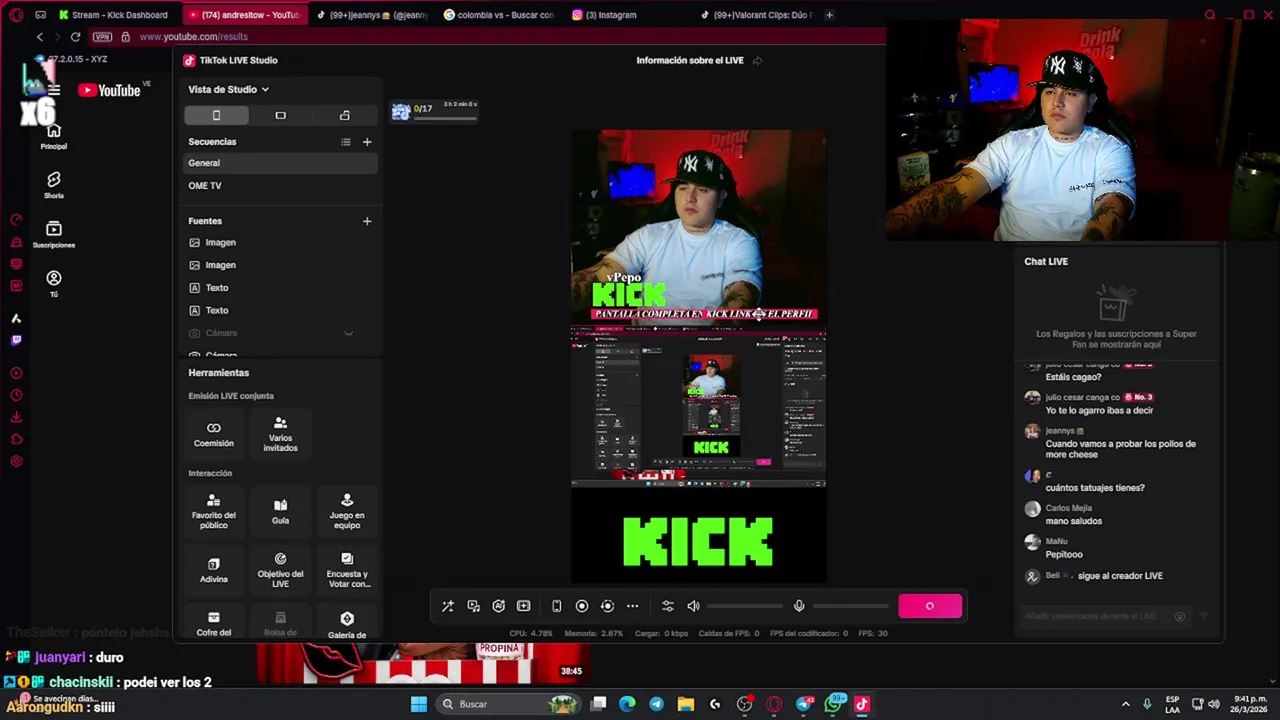Viewport: 1280px width, 720px height.
Task: Open File Explorer from the taskbar
Action: [x=685, y=704]
